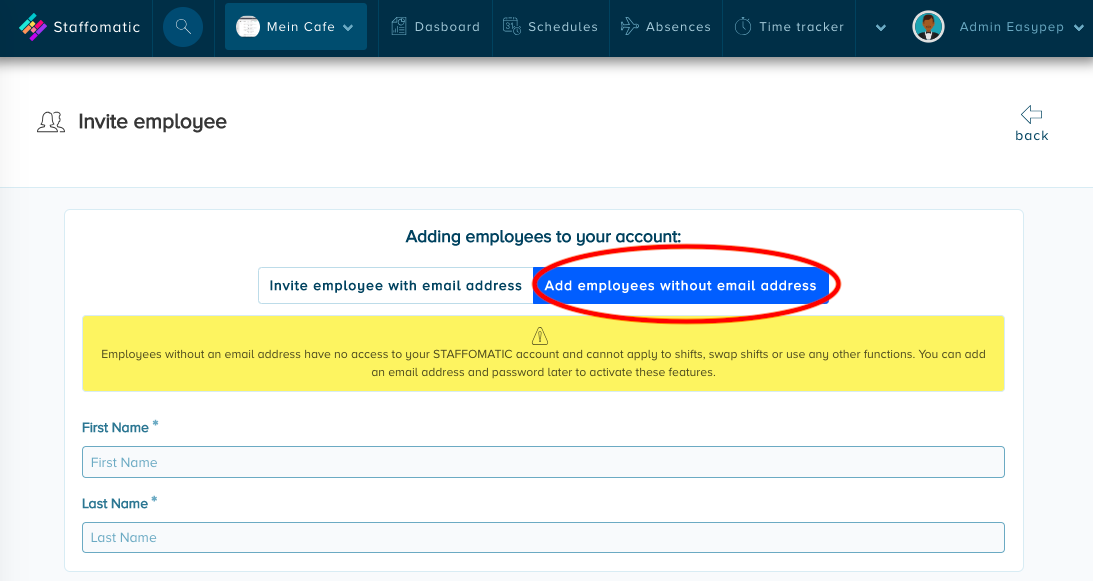Click the Staffomatic logo icon
This screenshot has width=1093, height=581.
(32, 27)
